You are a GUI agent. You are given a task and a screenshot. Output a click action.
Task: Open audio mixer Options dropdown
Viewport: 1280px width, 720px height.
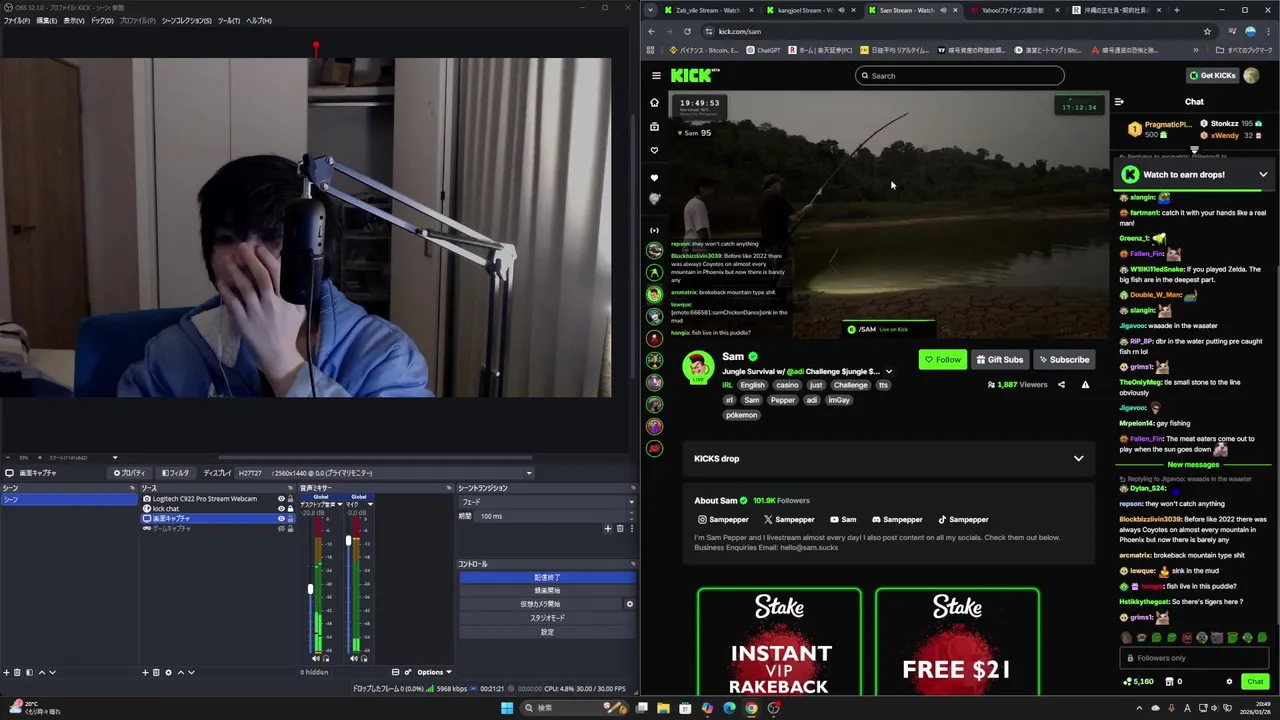434,672
